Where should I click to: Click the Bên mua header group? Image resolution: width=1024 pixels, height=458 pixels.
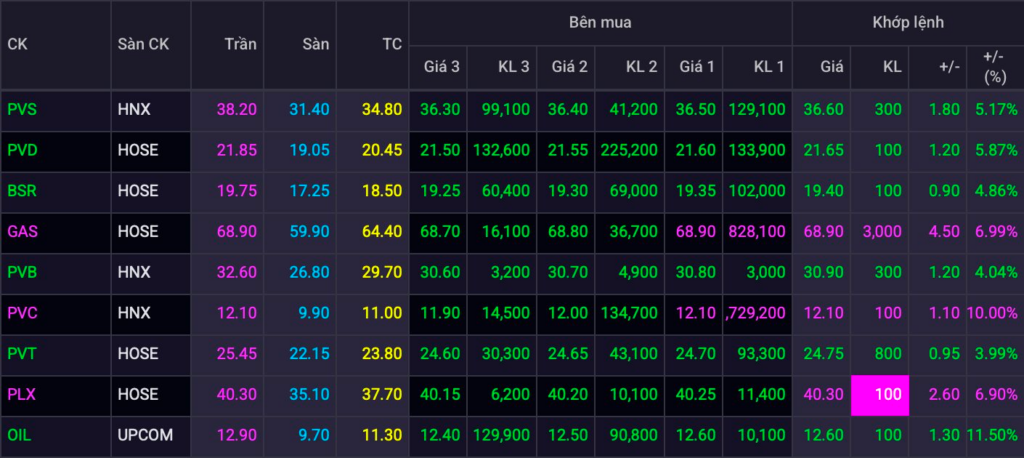click(x=600, y=22)
